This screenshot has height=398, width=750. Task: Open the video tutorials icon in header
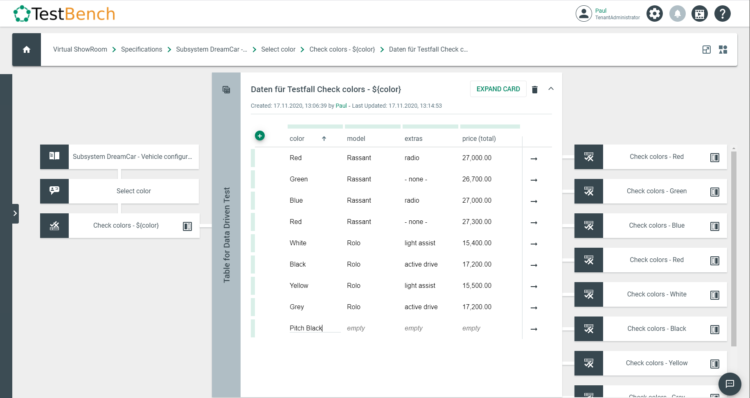pos(699,13)
